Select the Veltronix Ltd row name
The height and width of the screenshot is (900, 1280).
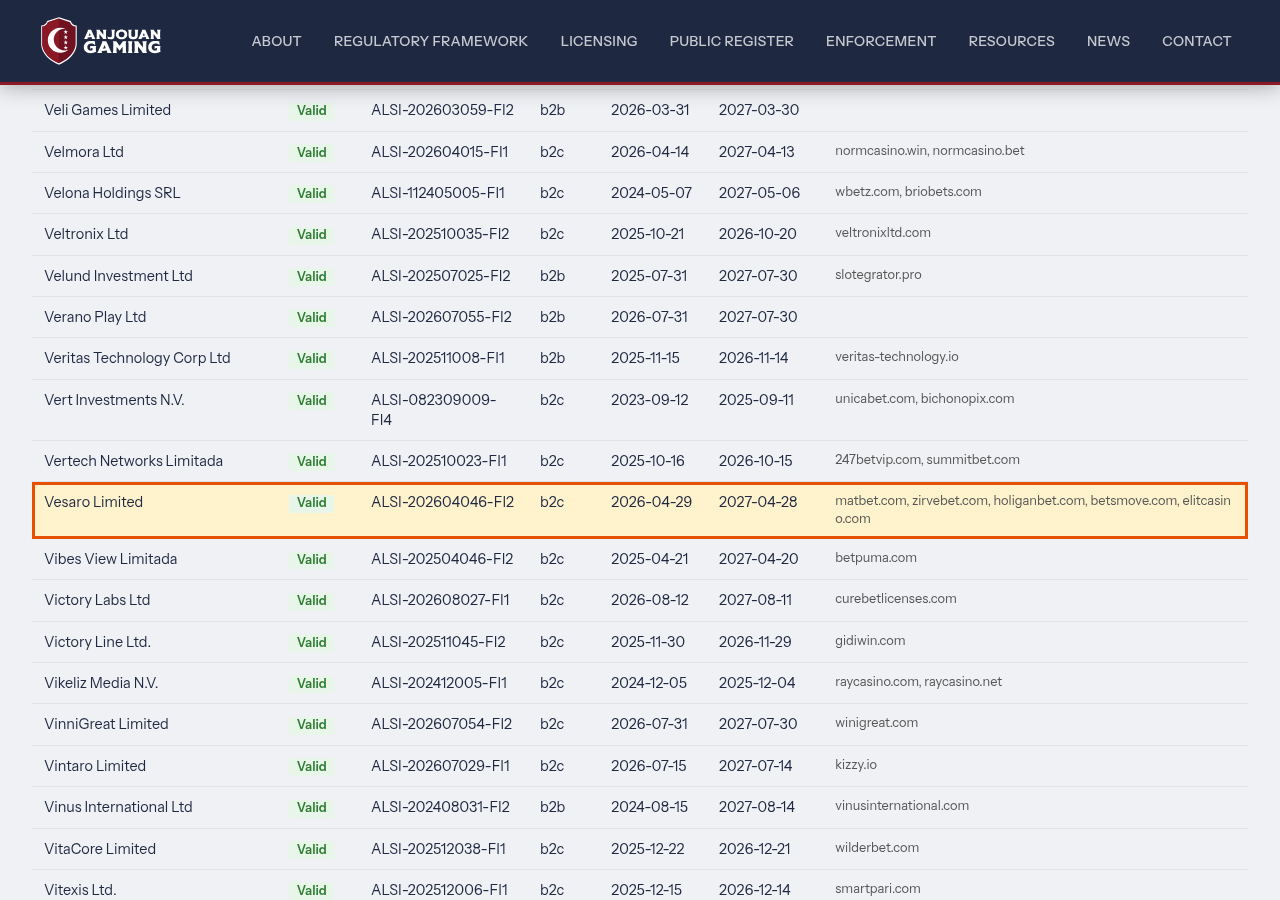(x=86, y=234)
